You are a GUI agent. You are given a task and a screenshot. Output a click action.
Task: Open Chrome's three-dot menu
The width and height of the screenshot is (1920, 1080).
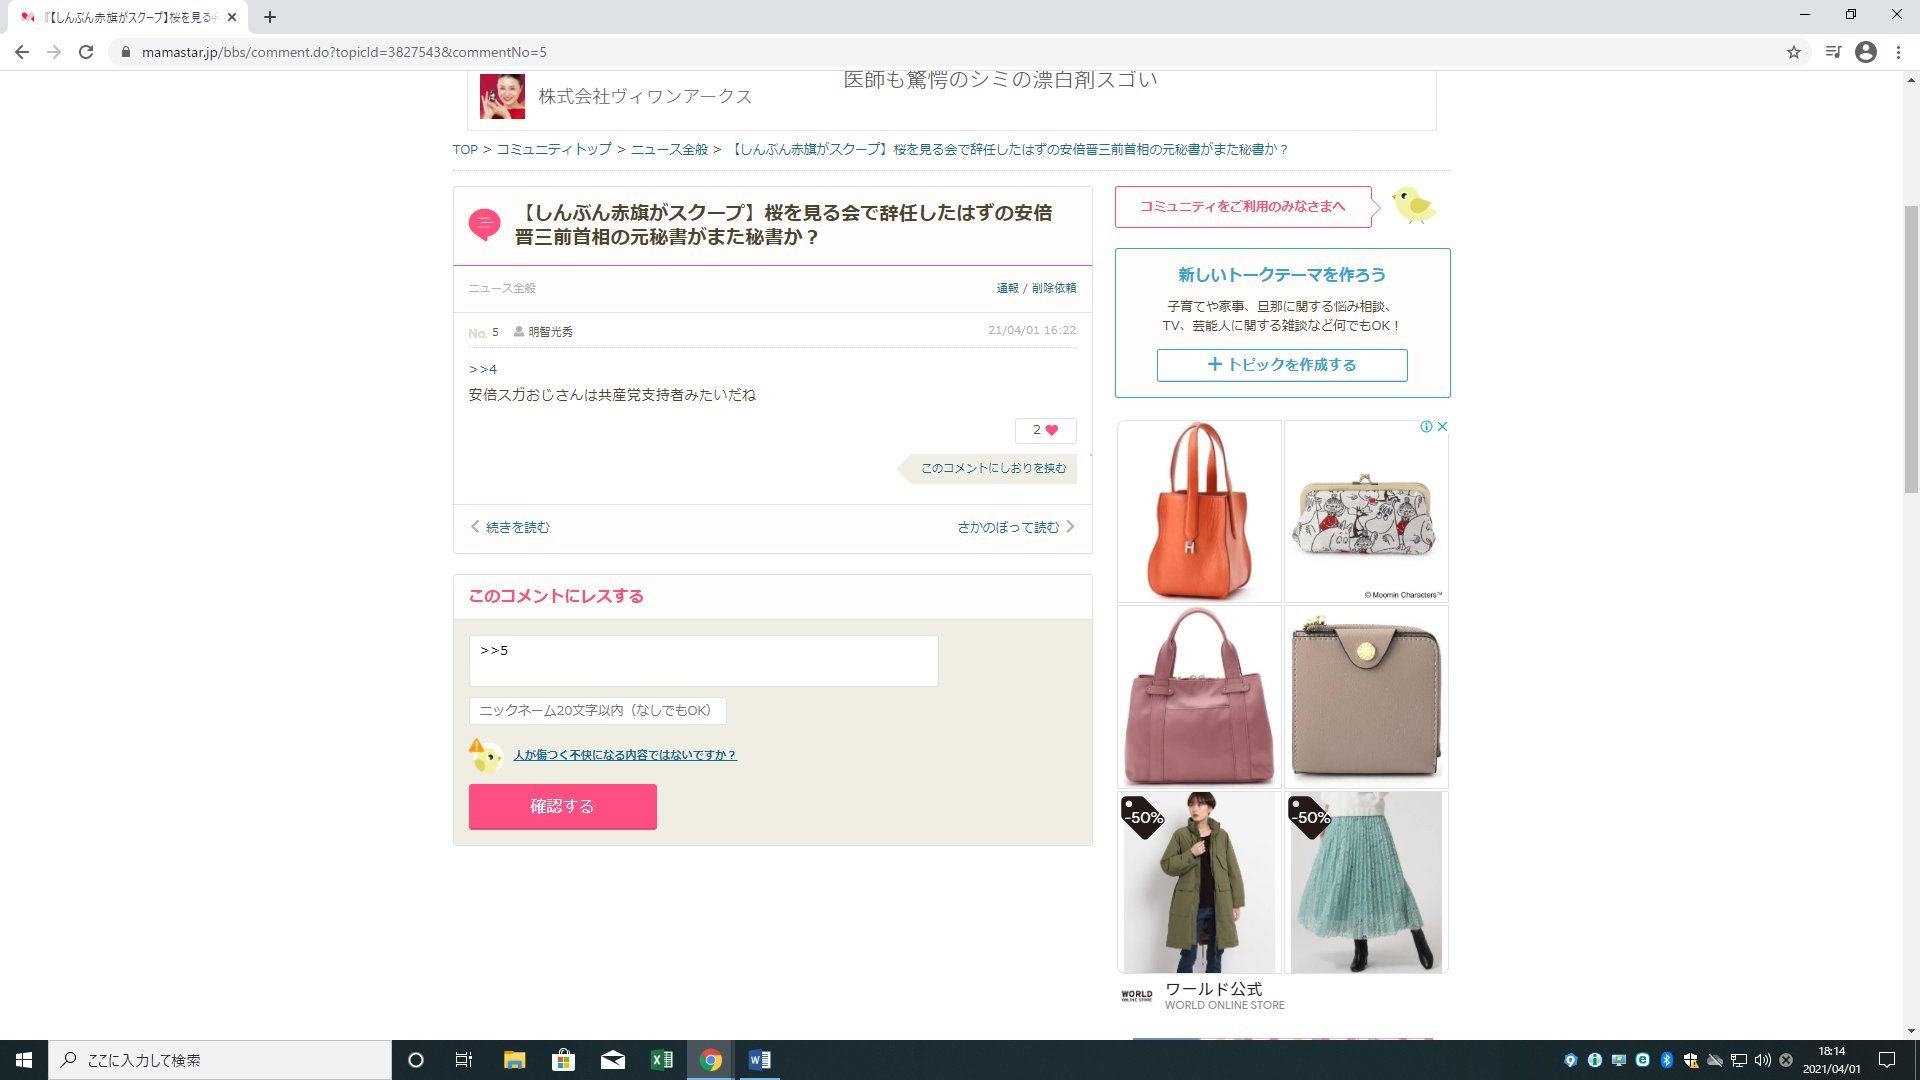[x=1898, y=52]
